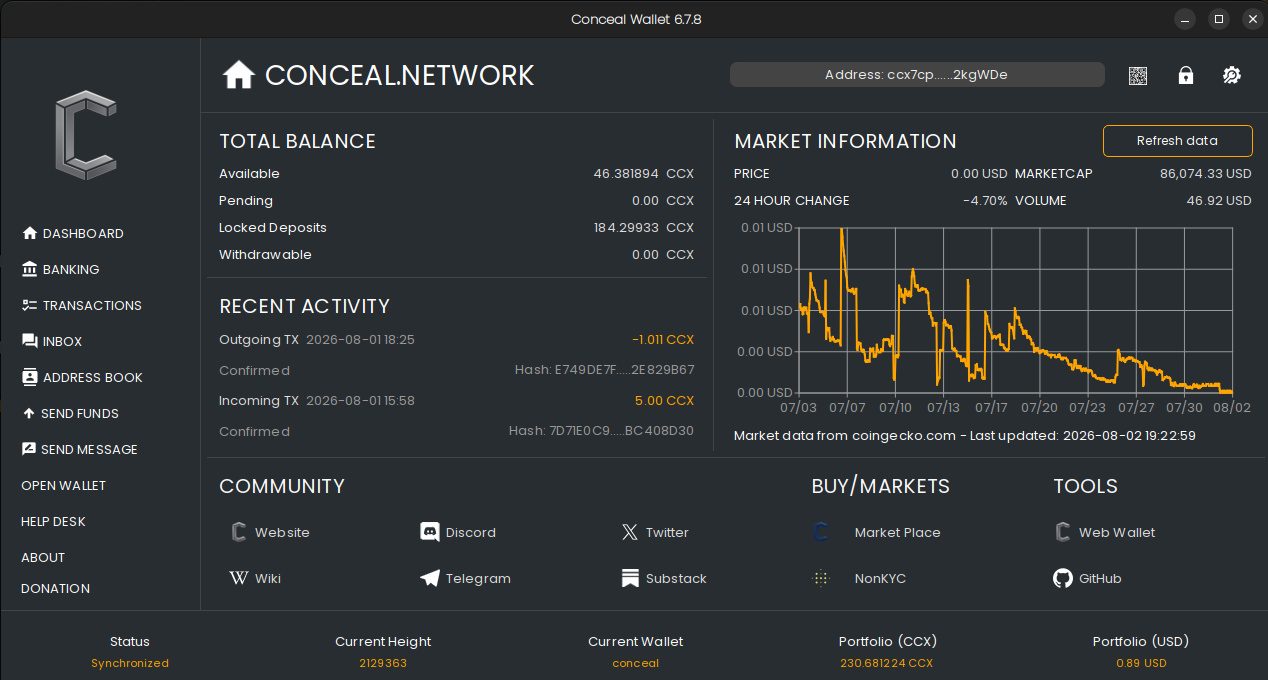This screenshot has width=1268, height=680.
Task: Click the Conceal logo in the sidebar
Action: tap(86, 135)
